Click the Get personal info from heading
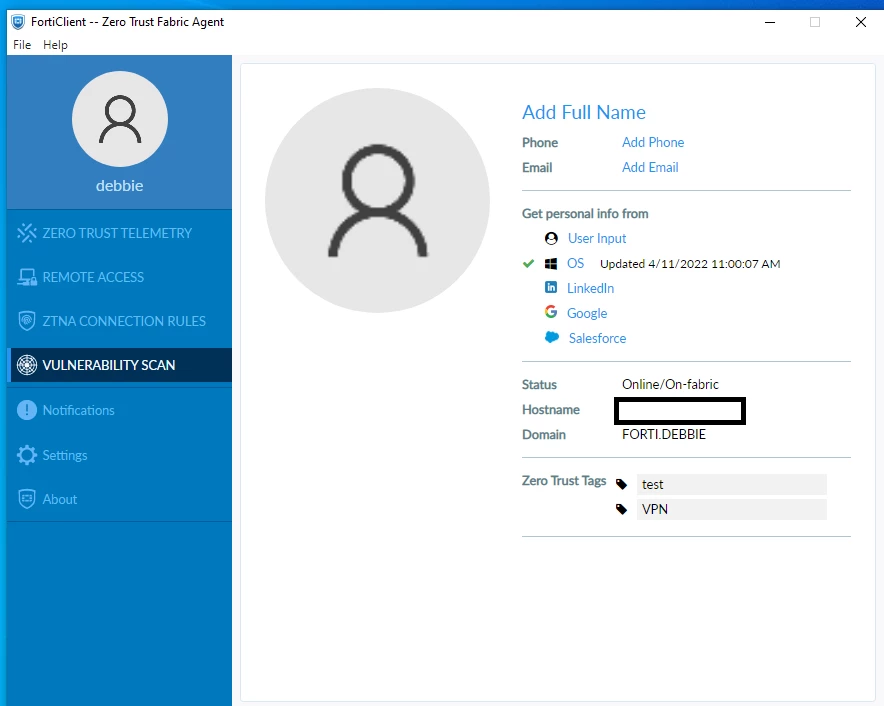 pos(585,214)
